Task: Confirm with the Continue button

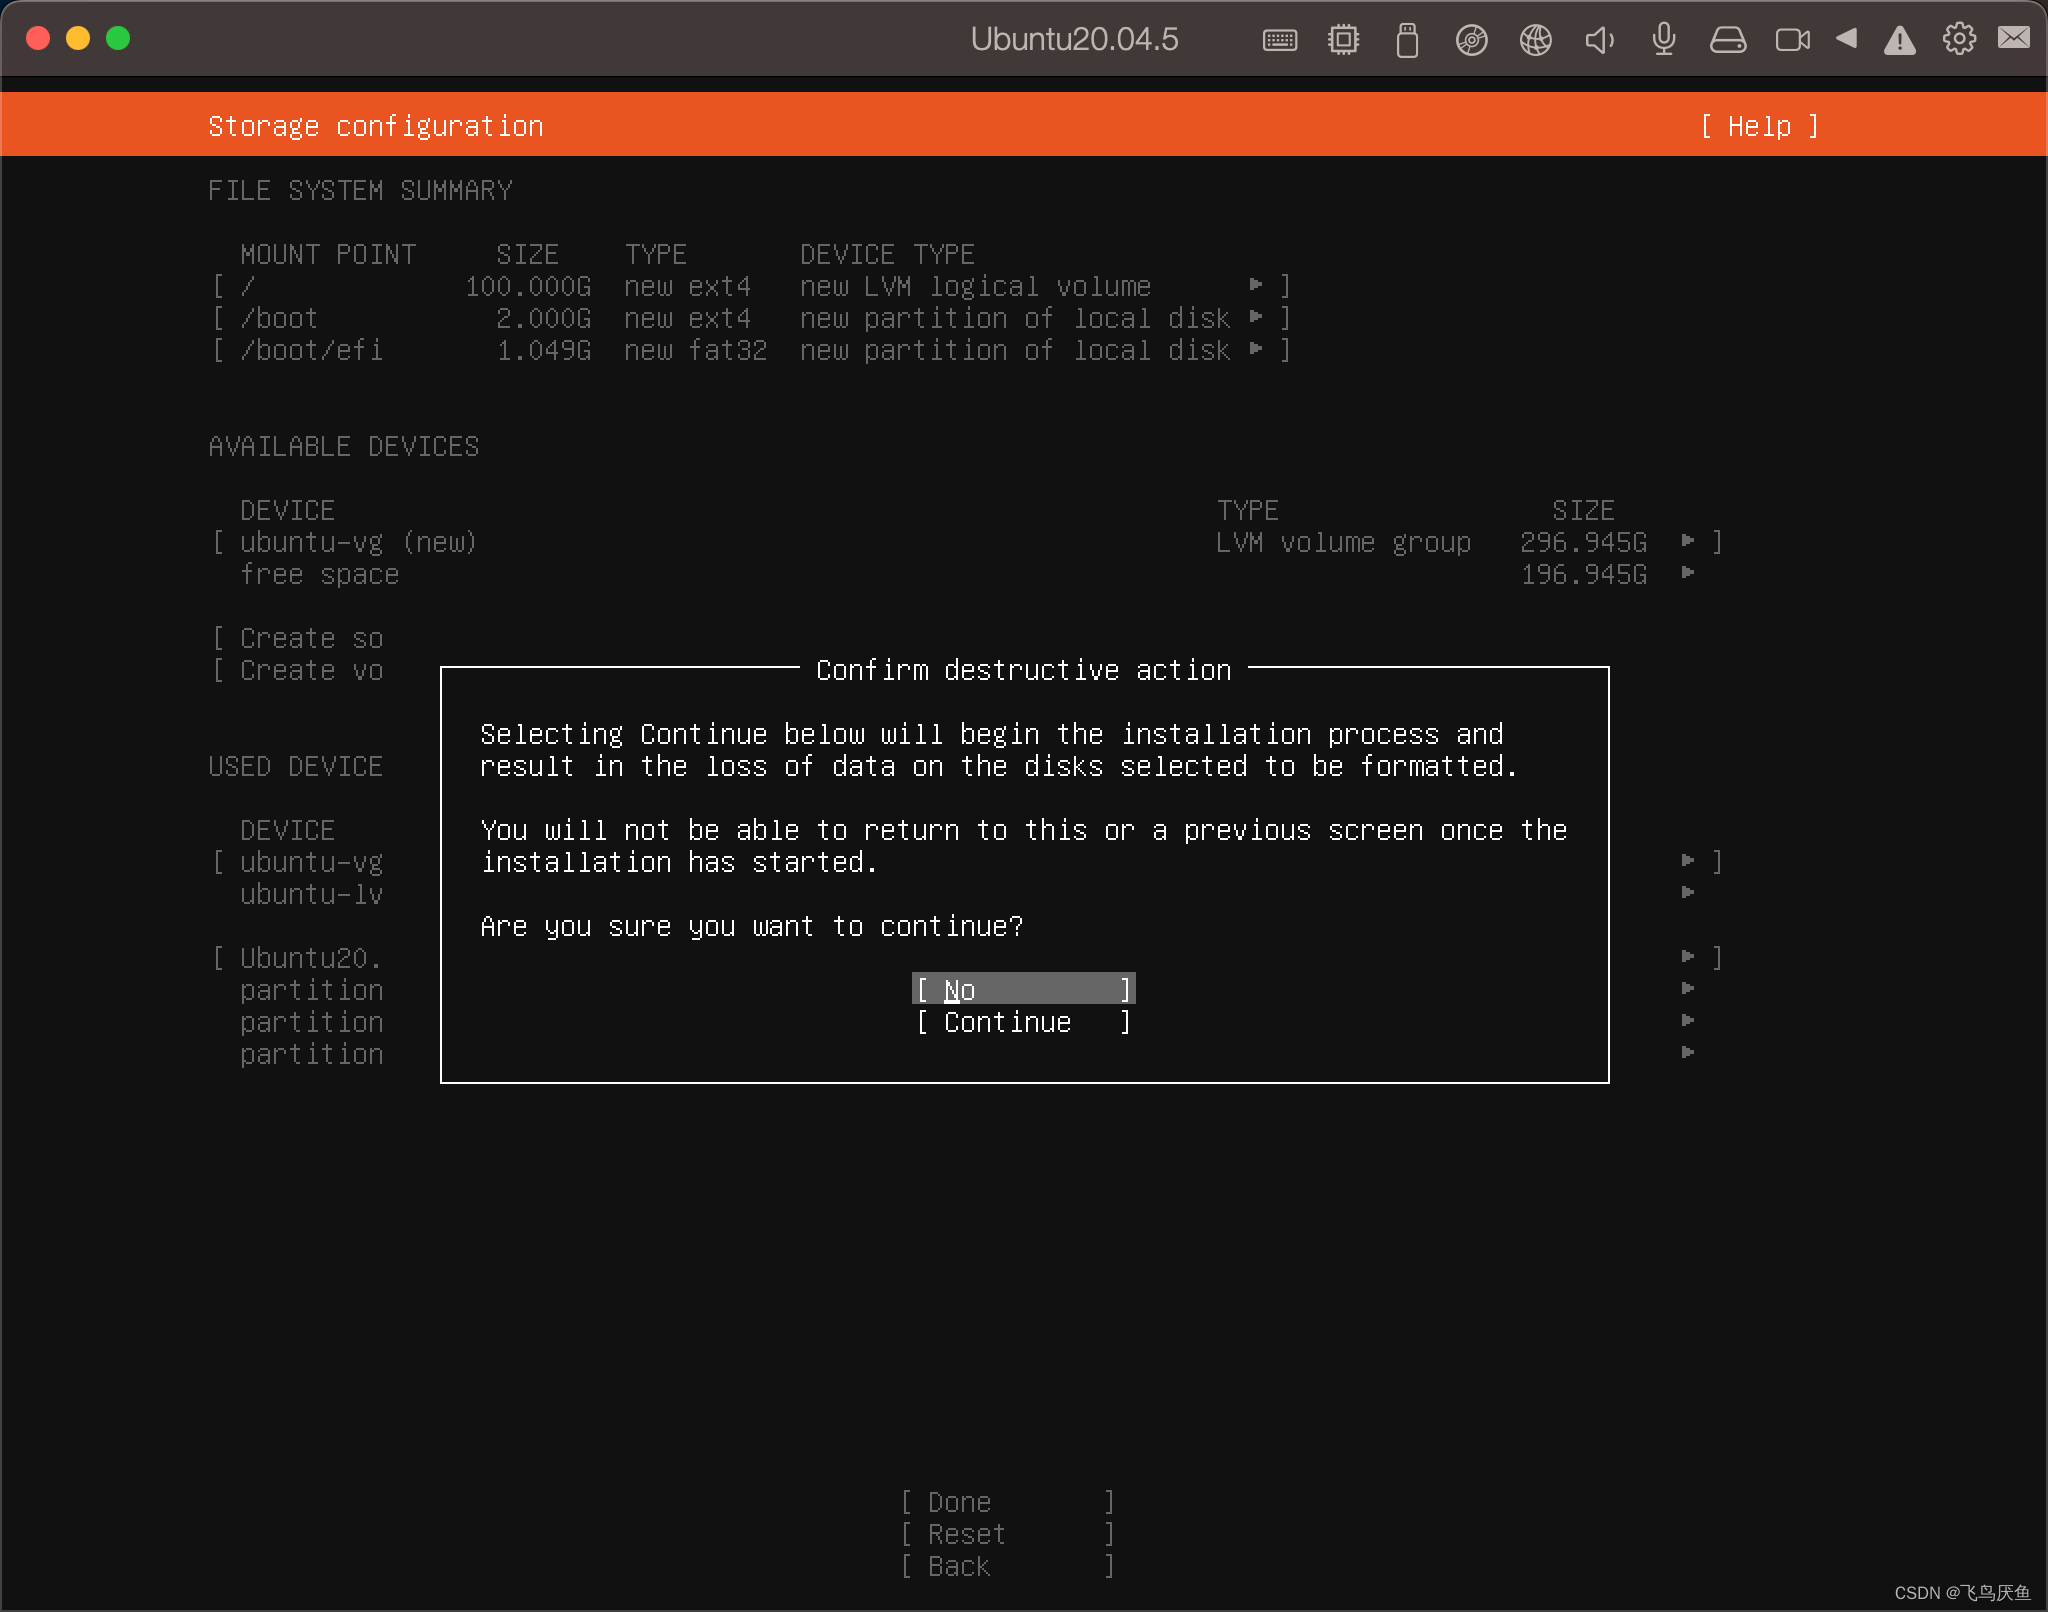Action: pos(1024,1022)
